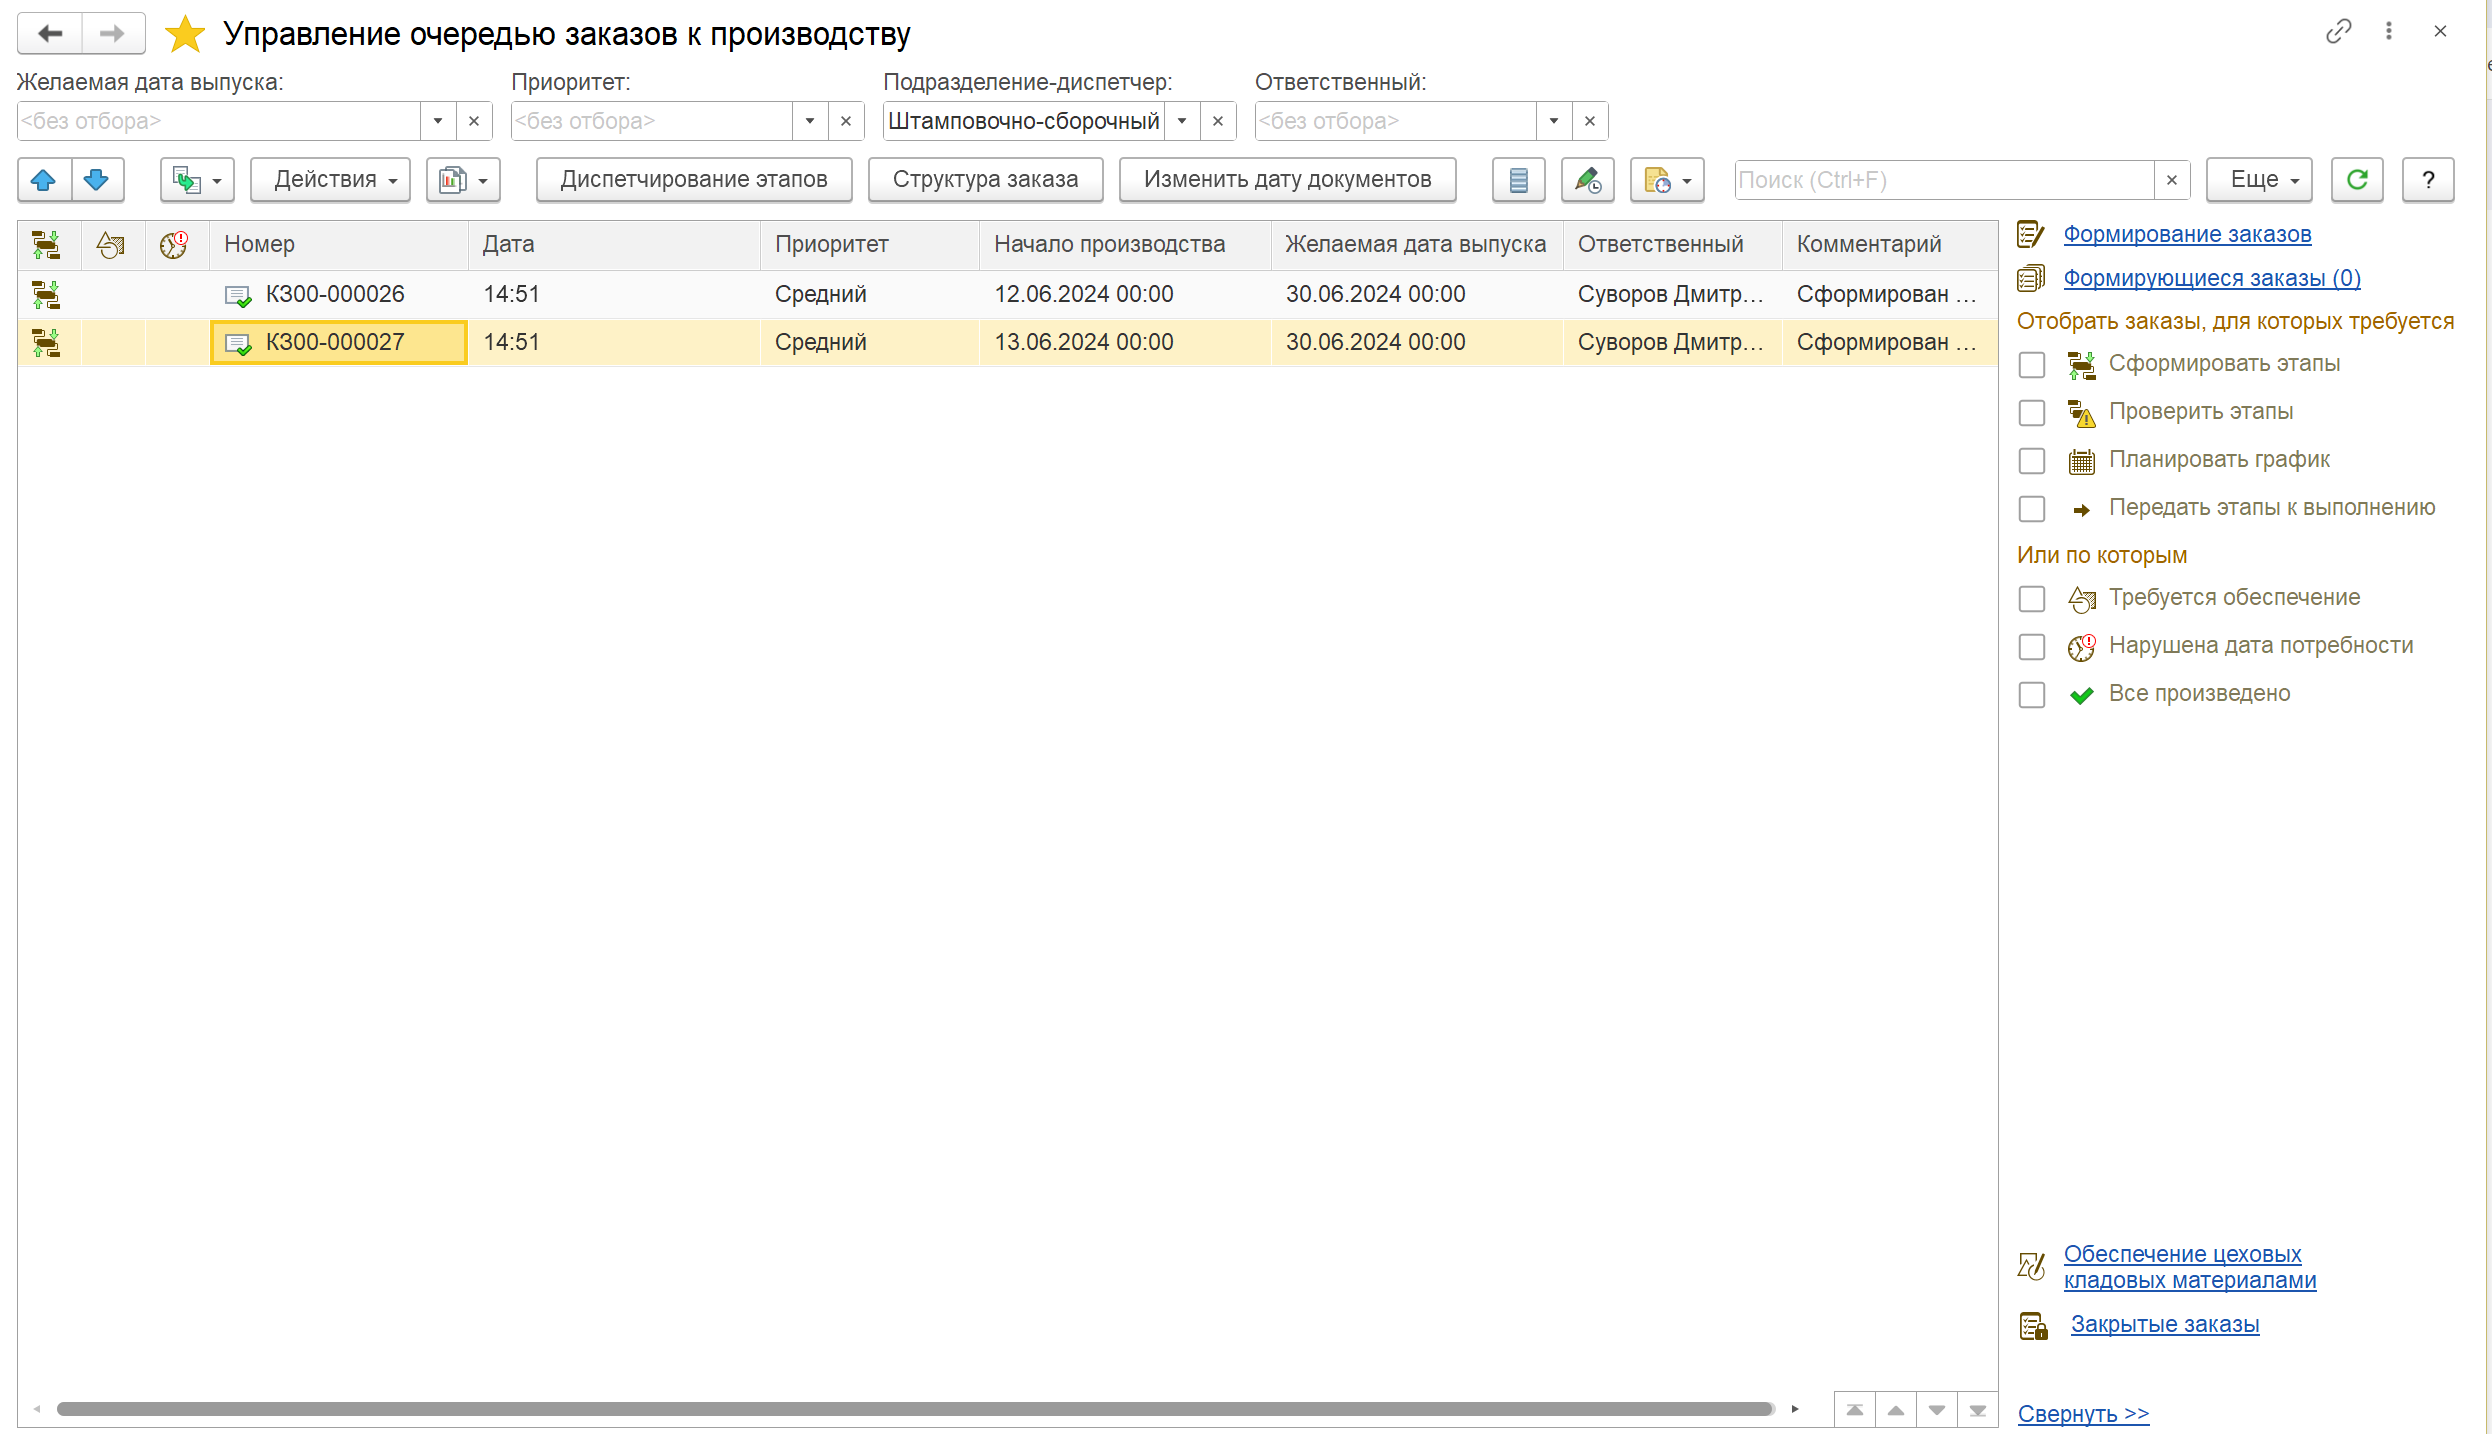The height and width of the screenshot is (1434, 2492).
Task: Copy link via the chain icon
Action: coord(2338,31)
